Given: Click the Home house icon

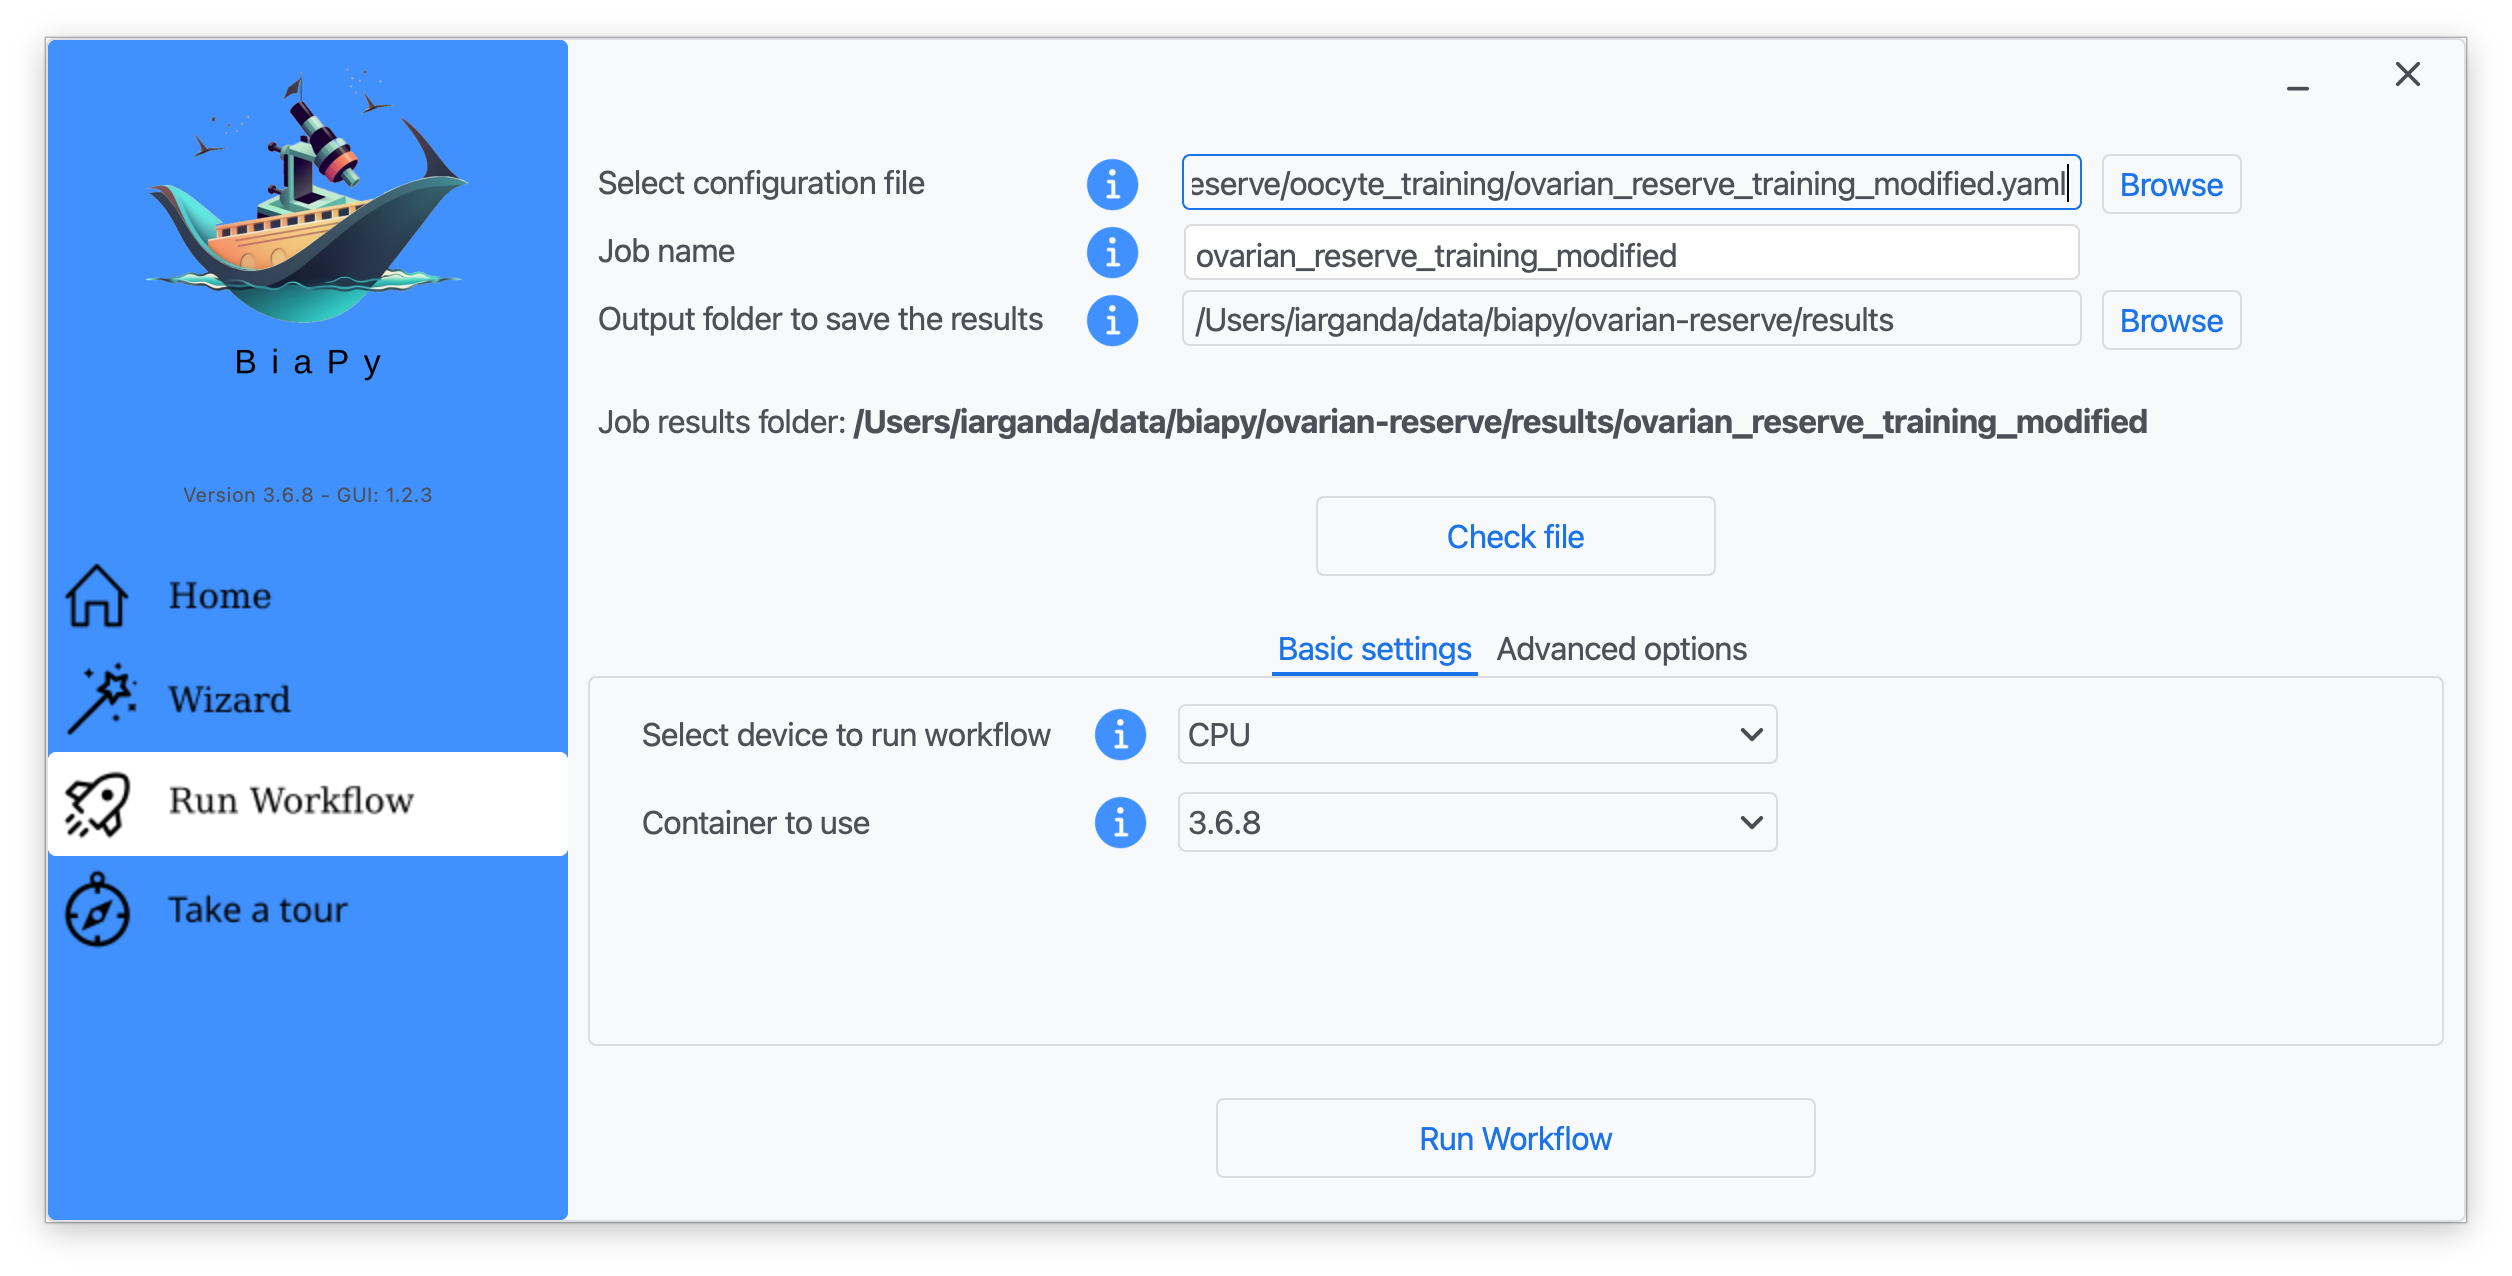Looking at the screenshot, I should [x=97, y=596].
